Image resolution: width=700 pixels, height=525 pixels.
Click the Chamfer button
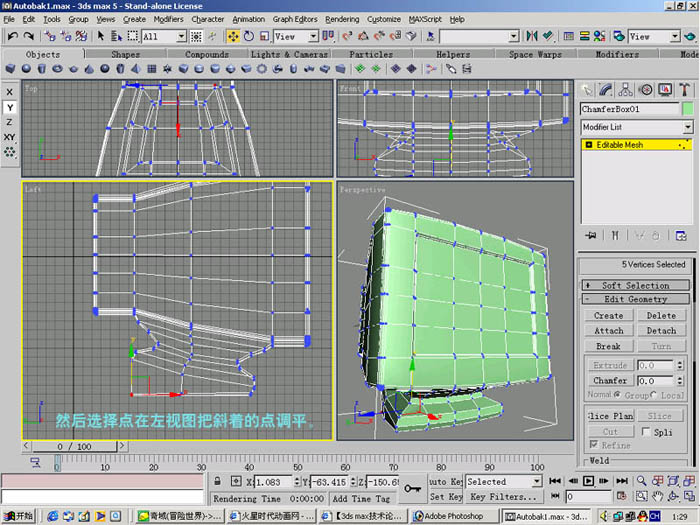coord(610,381)
